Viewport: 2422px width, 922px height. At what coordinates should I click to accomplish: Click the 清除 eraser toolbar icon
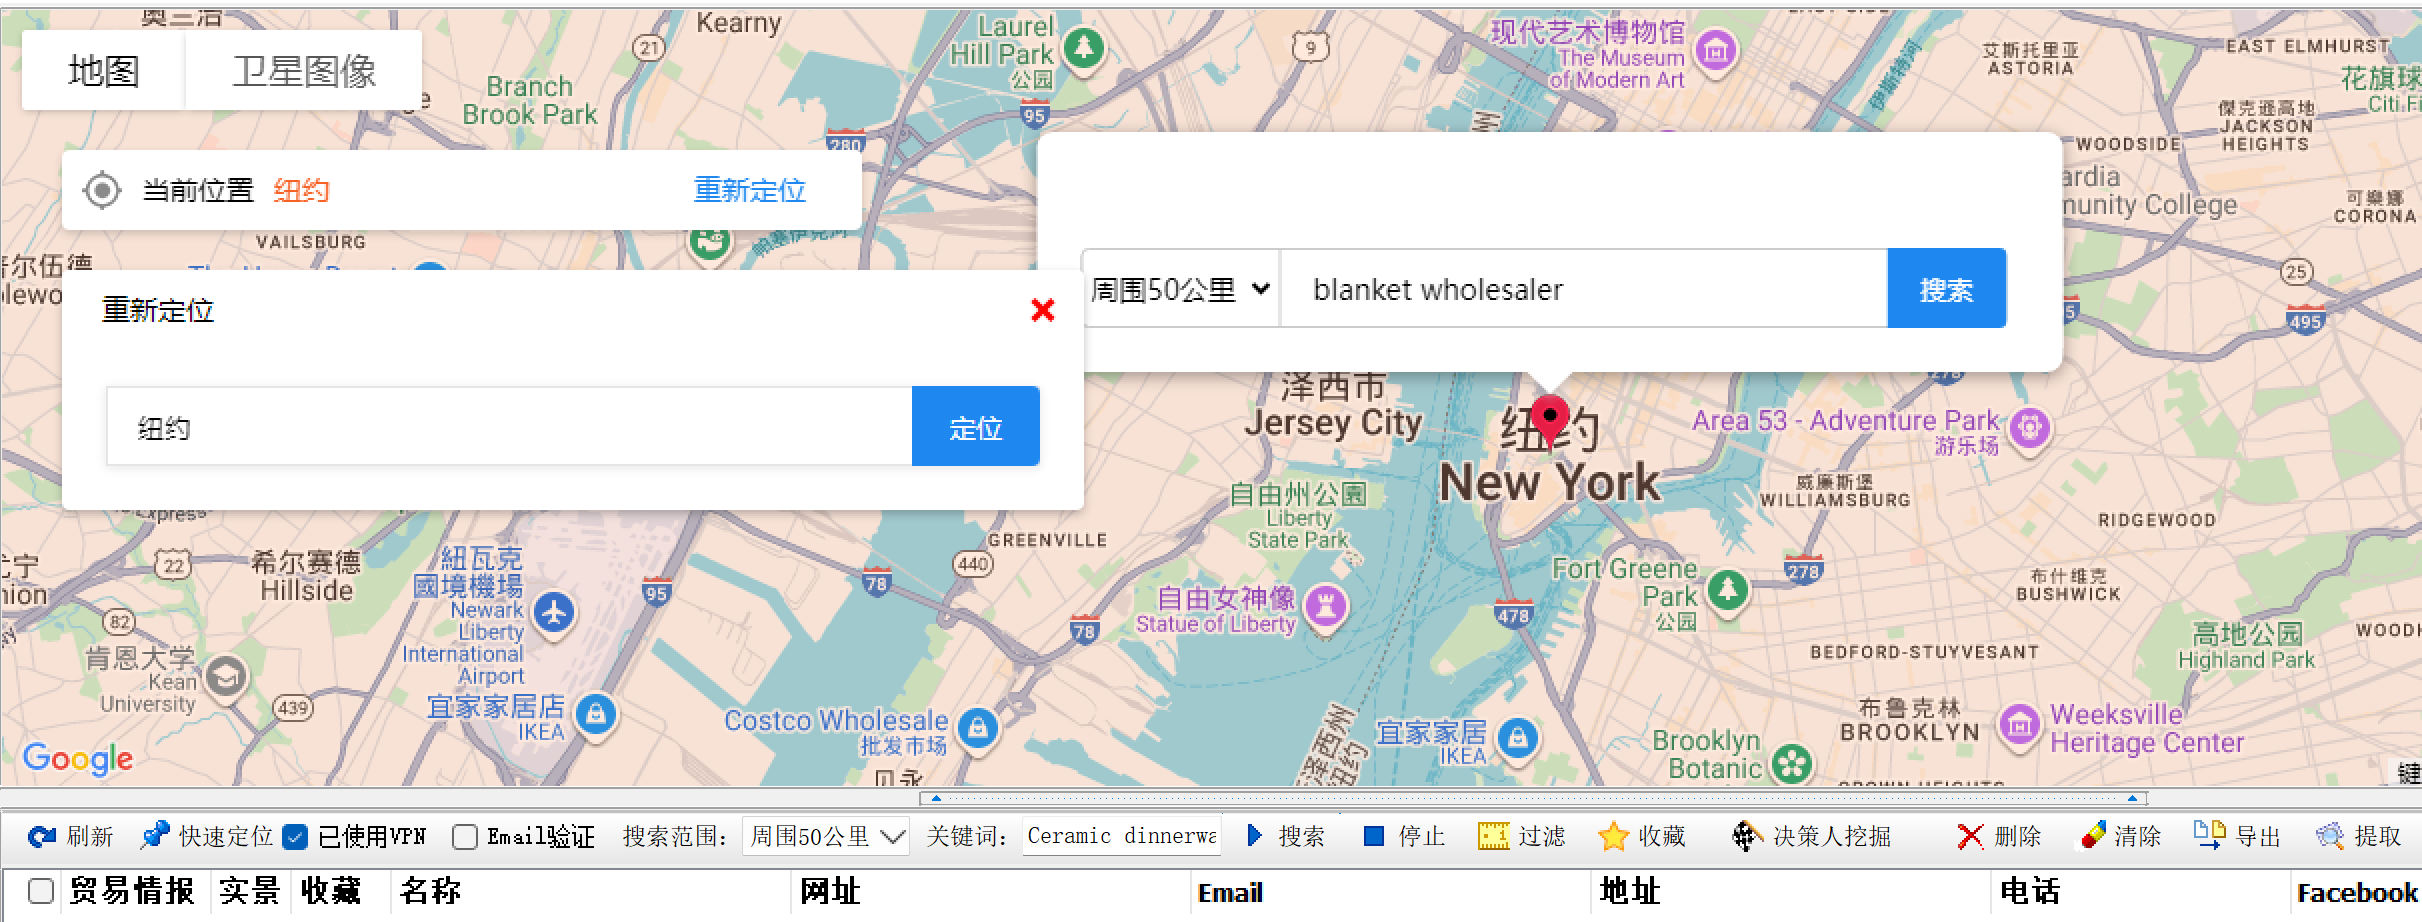[x=2093, y=836]
